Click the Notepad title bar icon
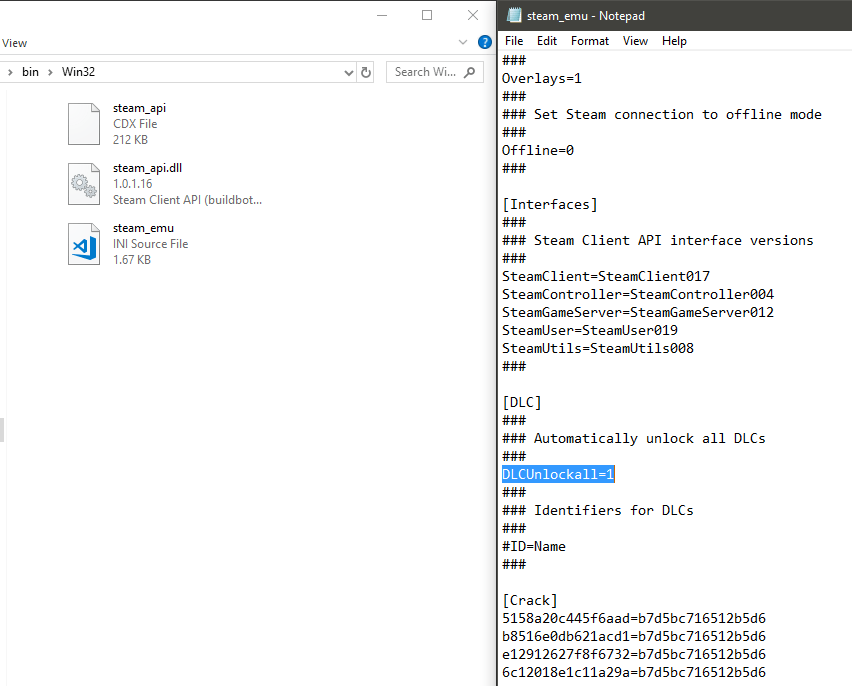The width and height of the screenshot is (852, 686). [513, 15]
